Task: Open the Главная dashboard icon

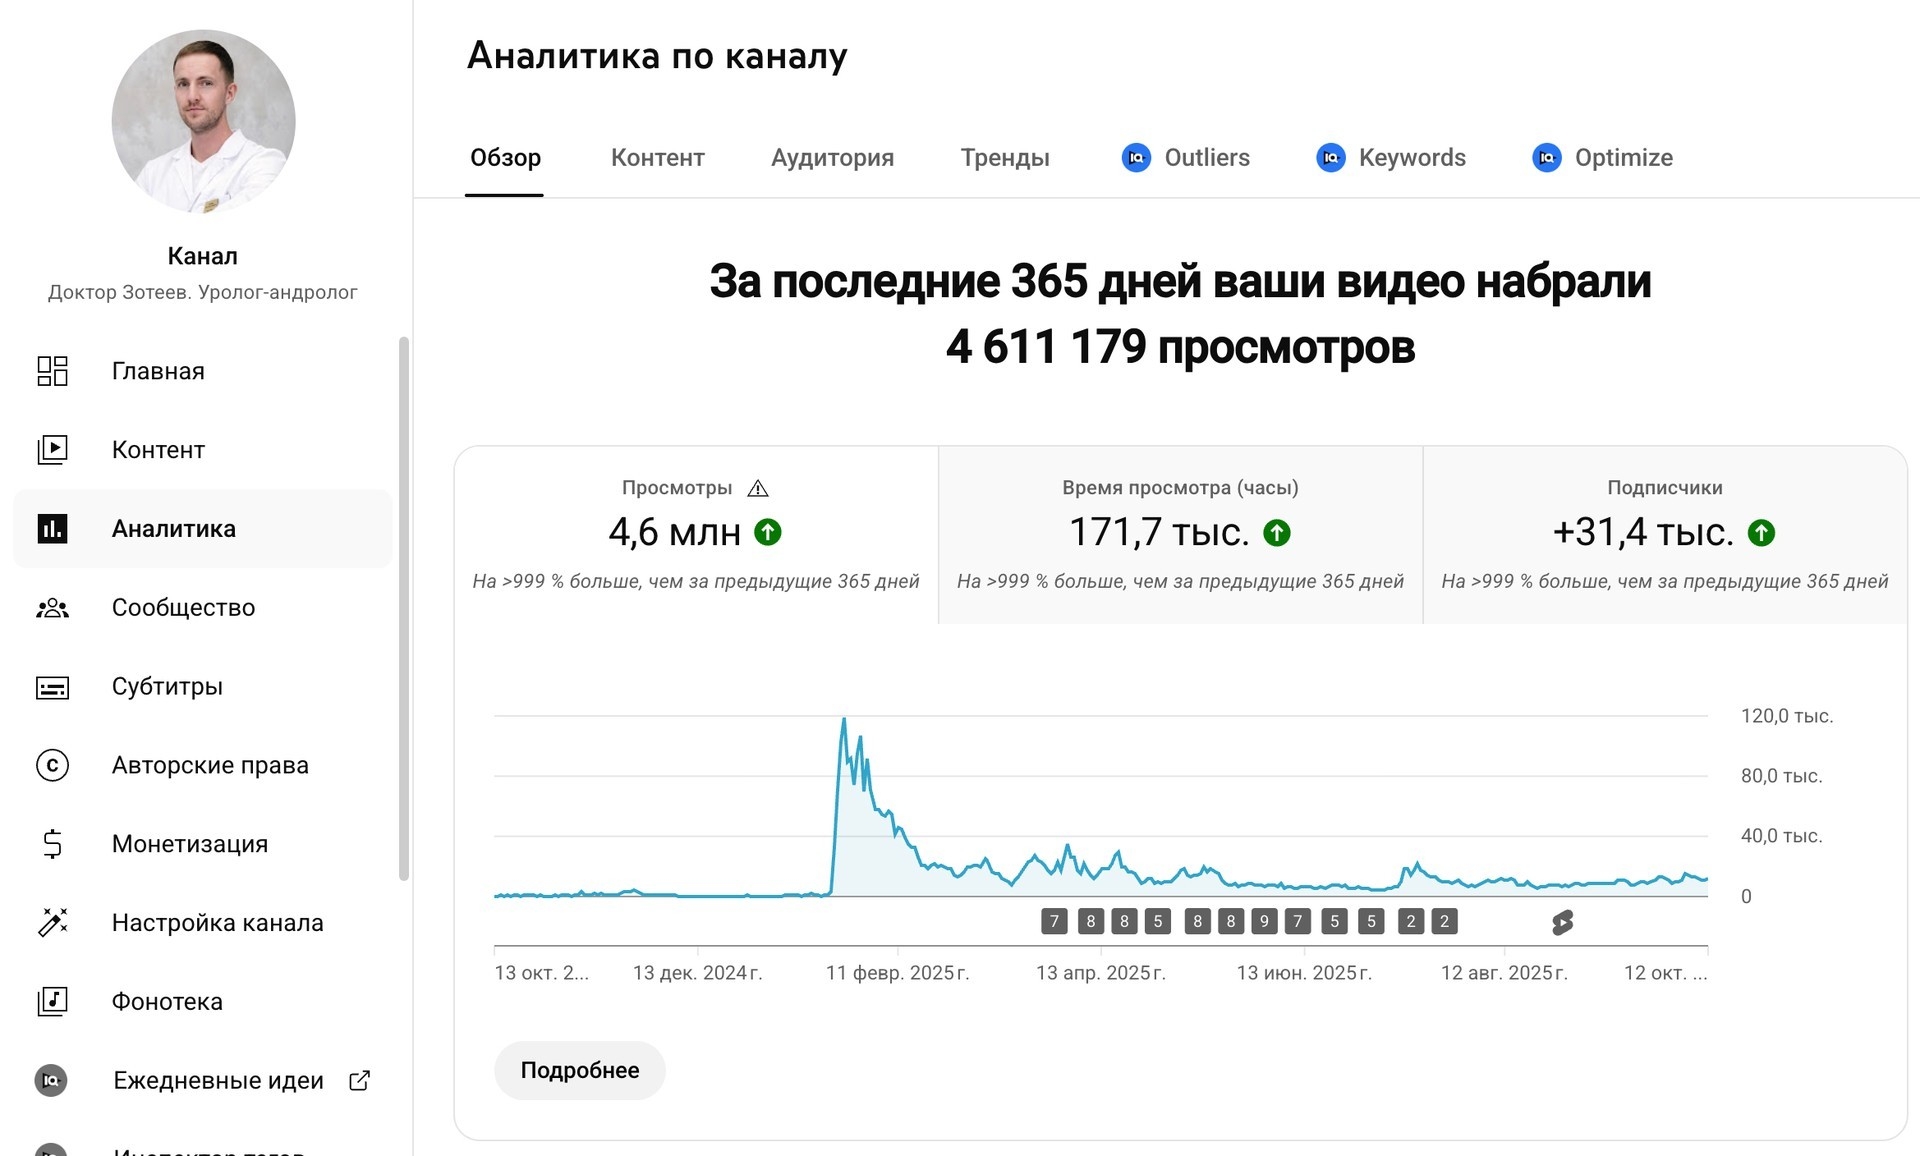Action: point(52,371)
